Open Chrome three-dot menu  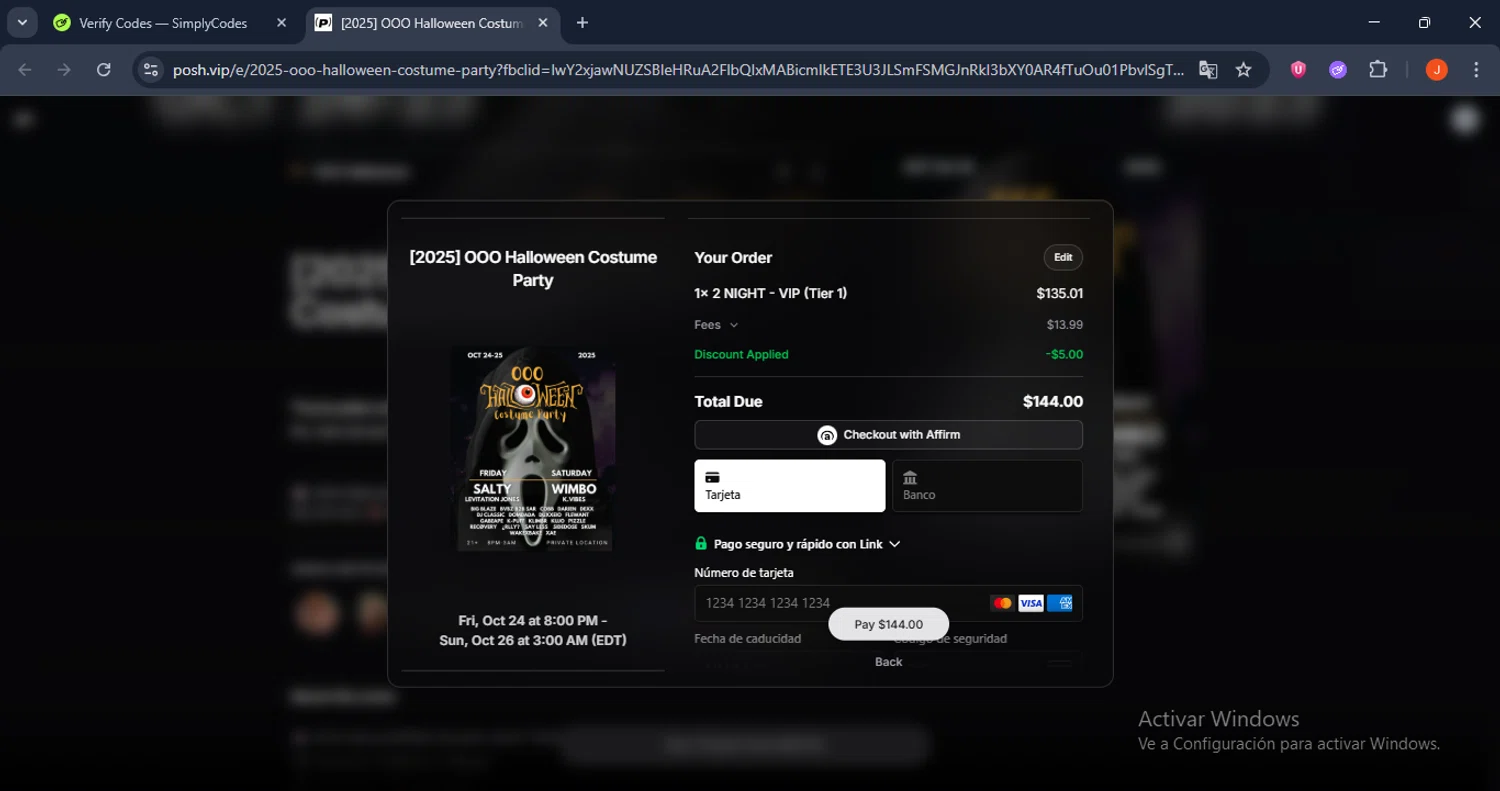tap(1476, 69)
